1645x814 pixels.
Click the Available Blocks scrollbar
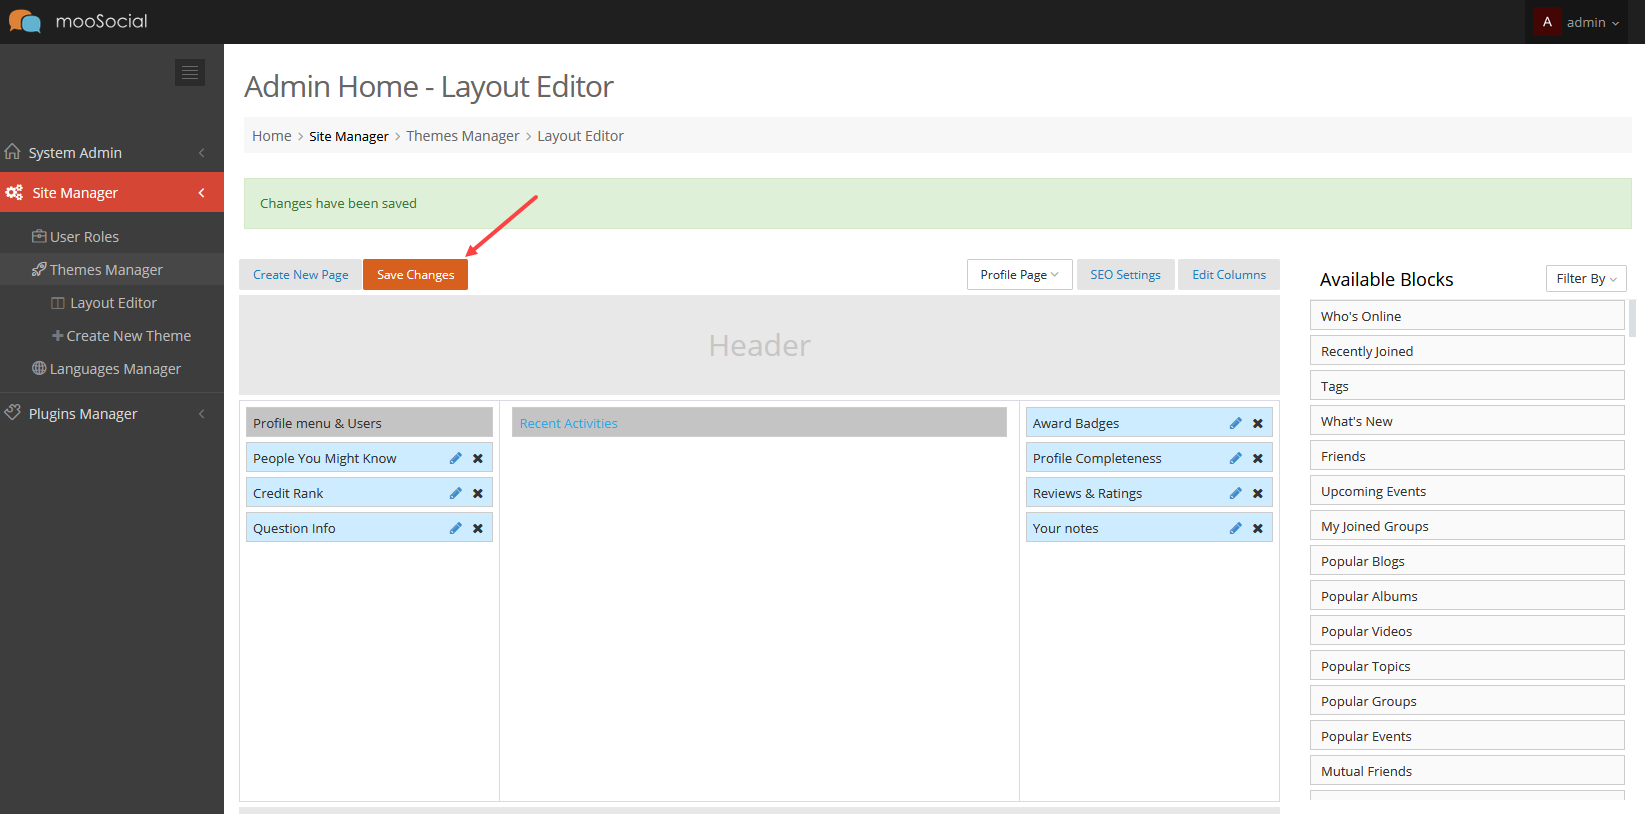tap(1632, 318)
